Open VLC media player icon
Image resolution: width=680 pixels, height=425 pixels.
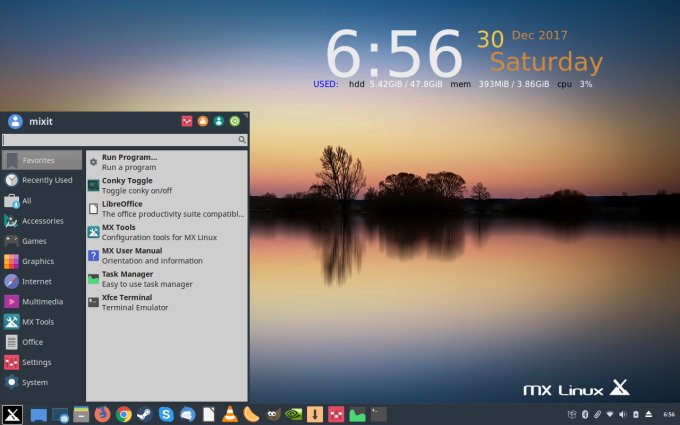229,414
